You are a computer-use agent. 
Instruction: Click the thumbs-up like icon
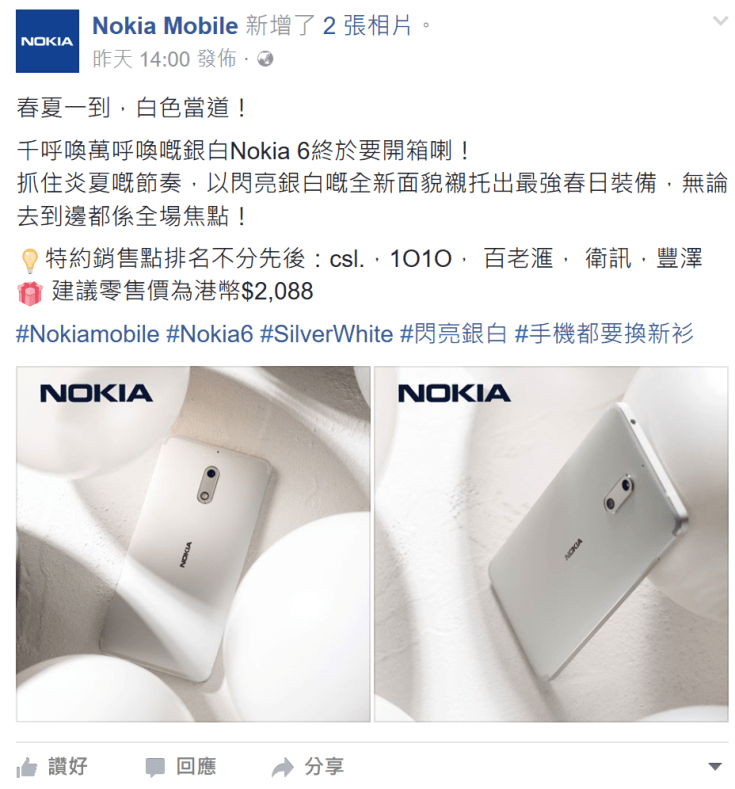click(27, 768)
